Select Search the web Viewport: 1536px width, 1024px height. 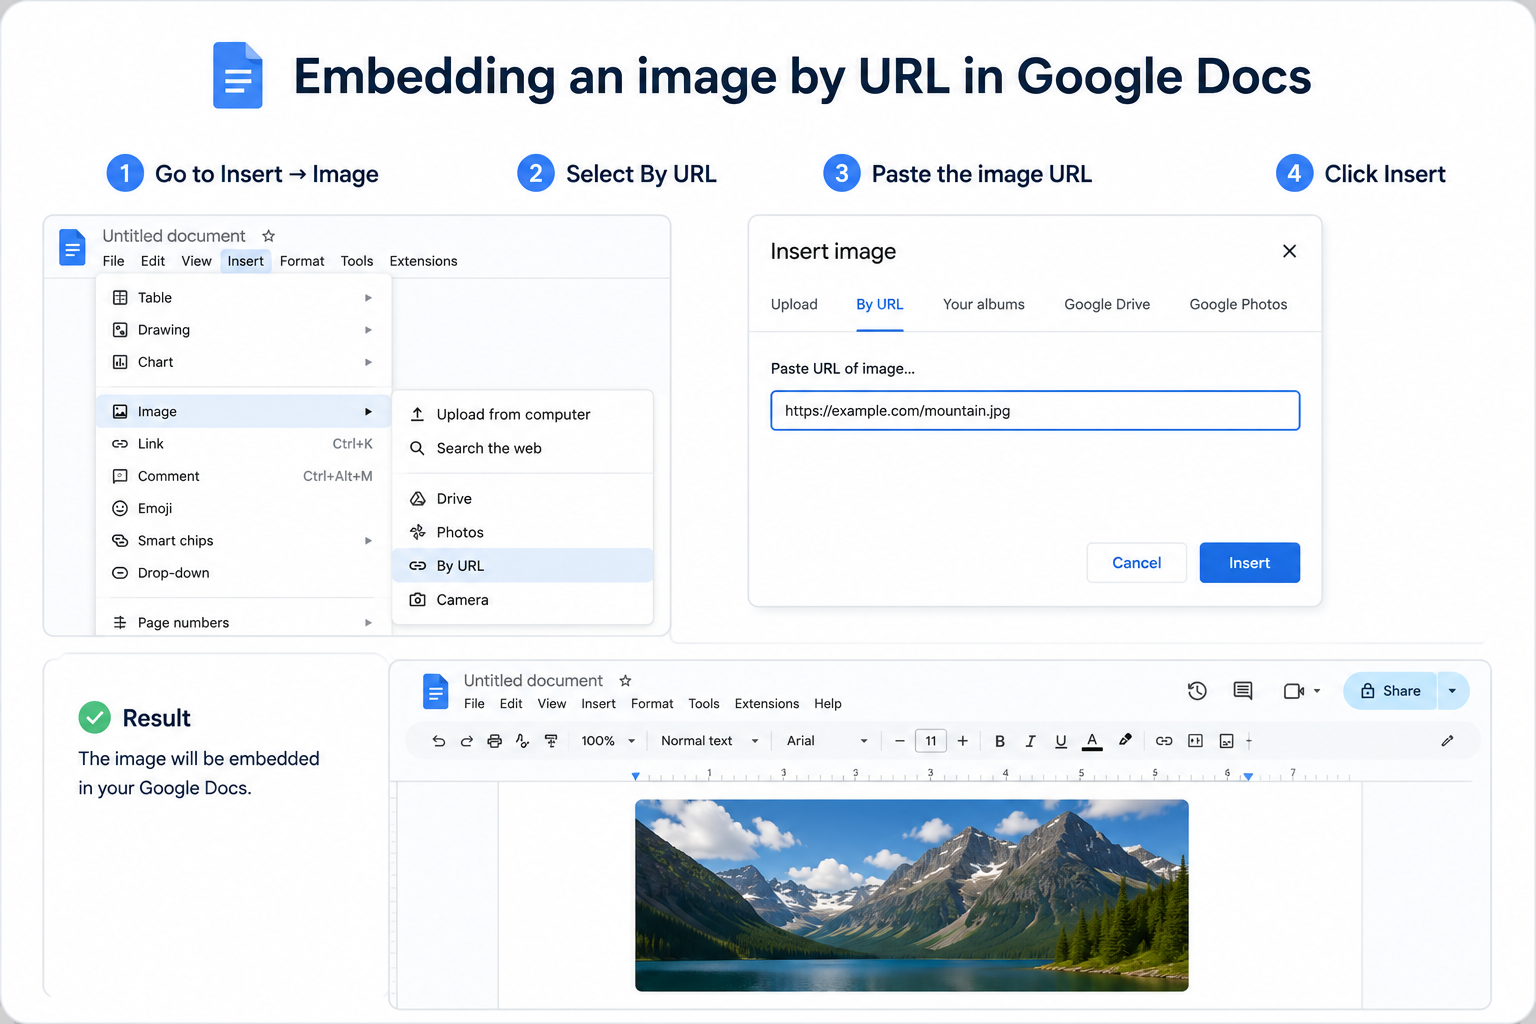[x=522, y=448]
